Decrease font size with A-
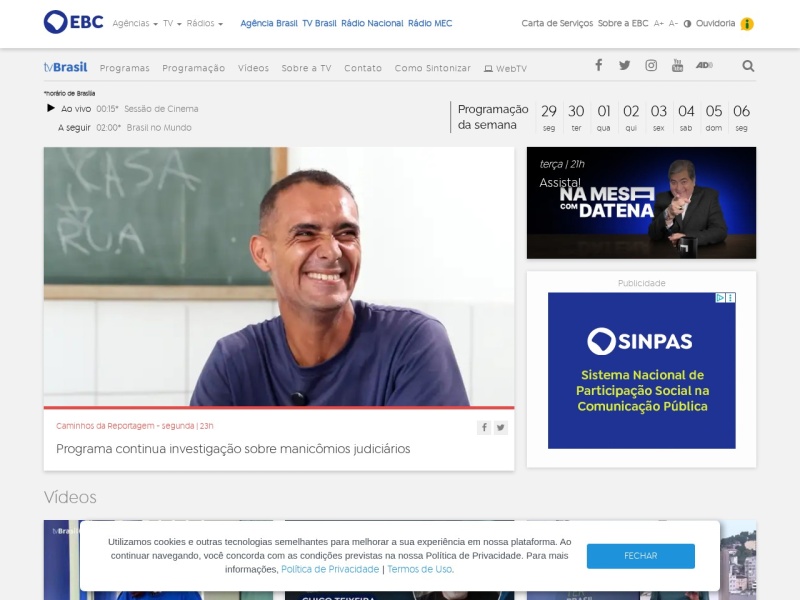This screenshot has height=600, width=800. click(673, 23)
